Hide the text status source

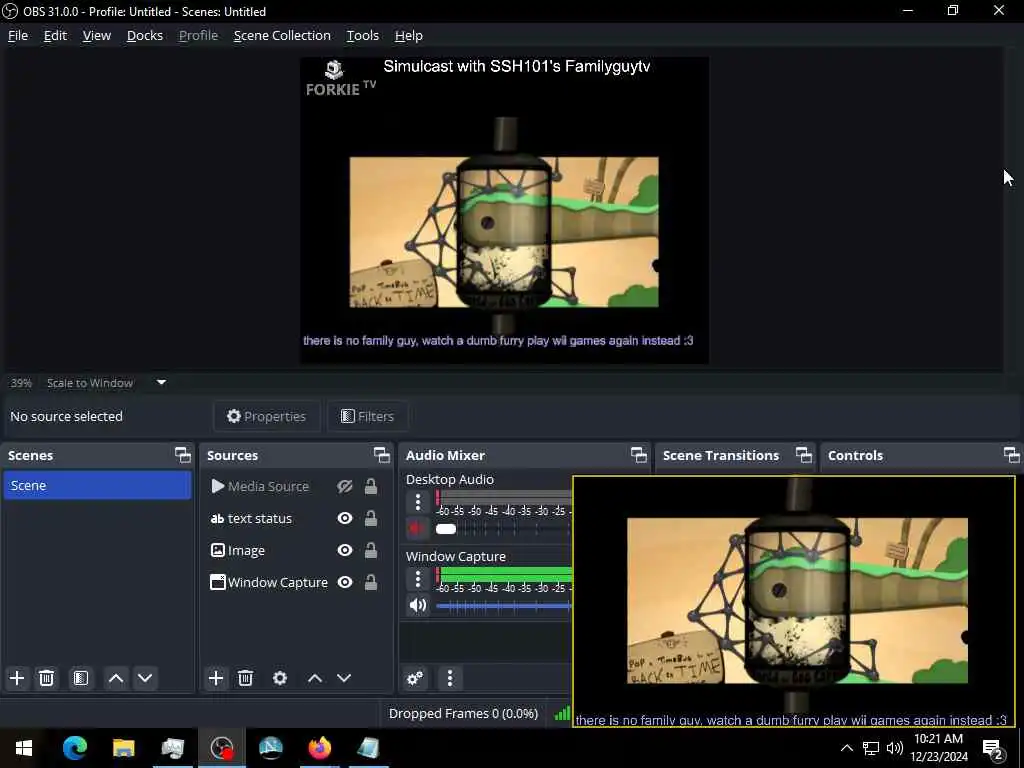pos(345,518)
